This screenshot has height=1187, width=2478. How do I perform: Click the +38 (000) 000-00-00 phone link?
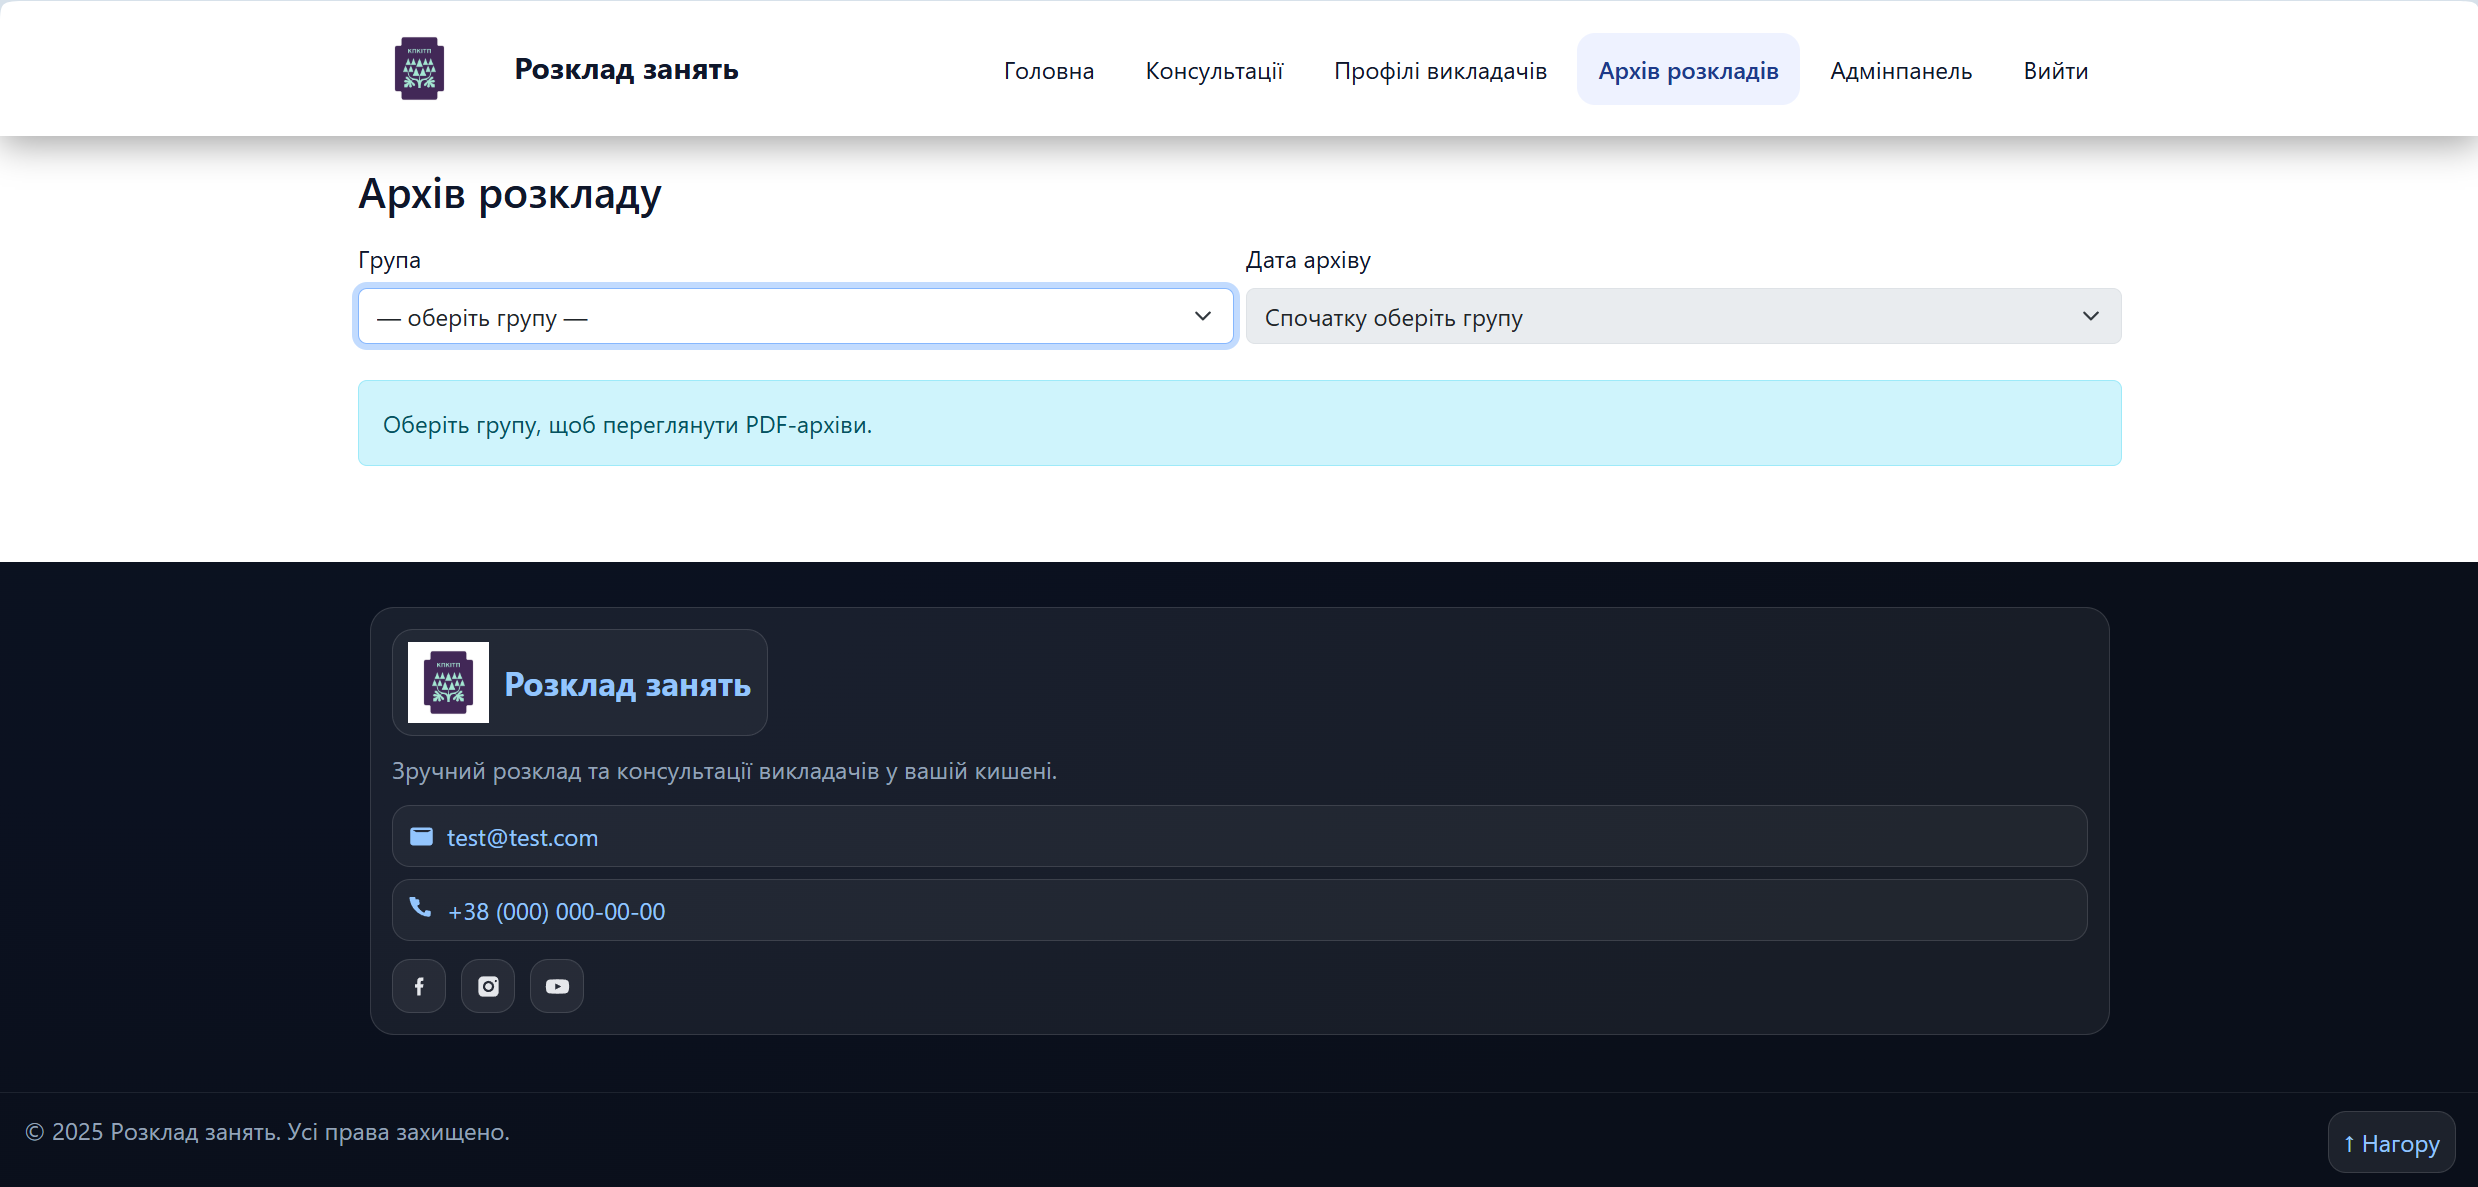(556, 912)
